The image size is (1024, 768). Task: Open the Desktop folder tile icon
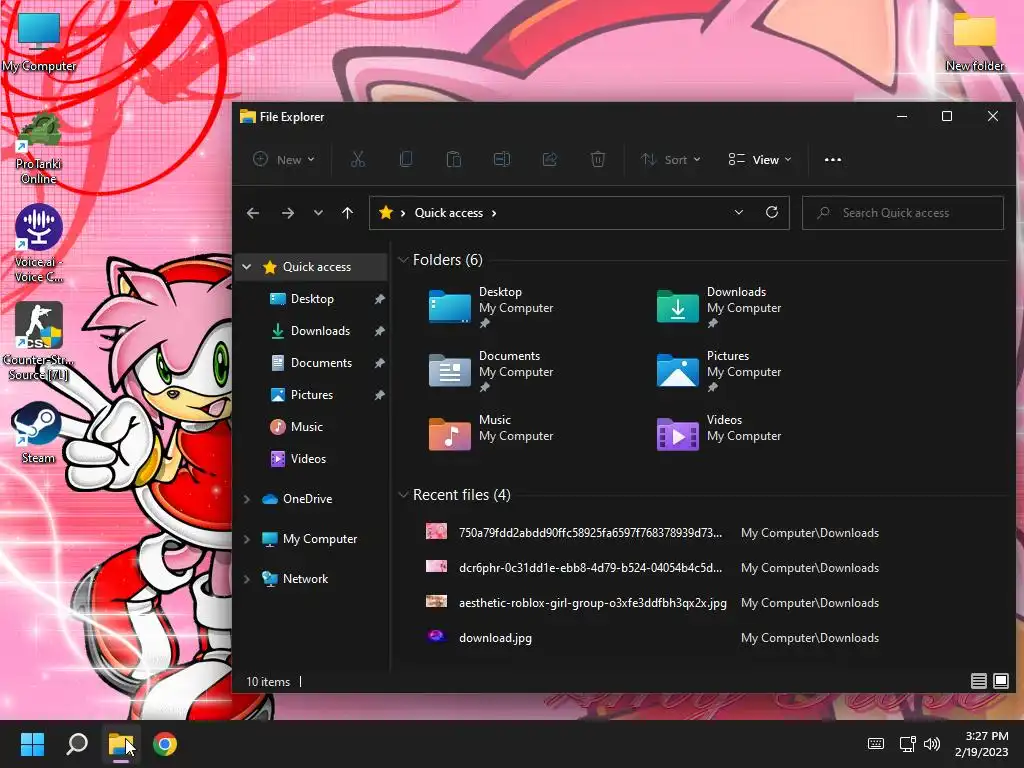coord(449,306)
